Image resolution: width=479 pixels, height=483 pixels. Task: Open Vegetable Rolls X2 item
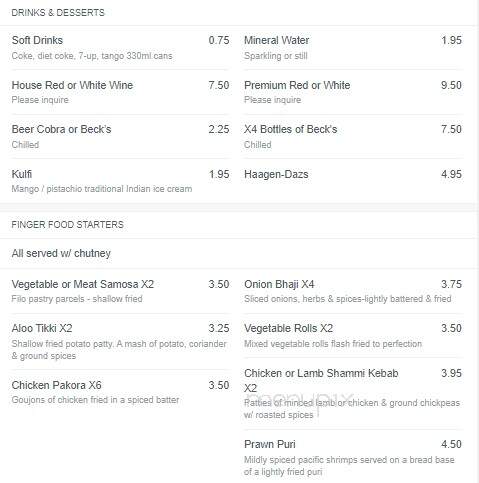click(353, 336)
